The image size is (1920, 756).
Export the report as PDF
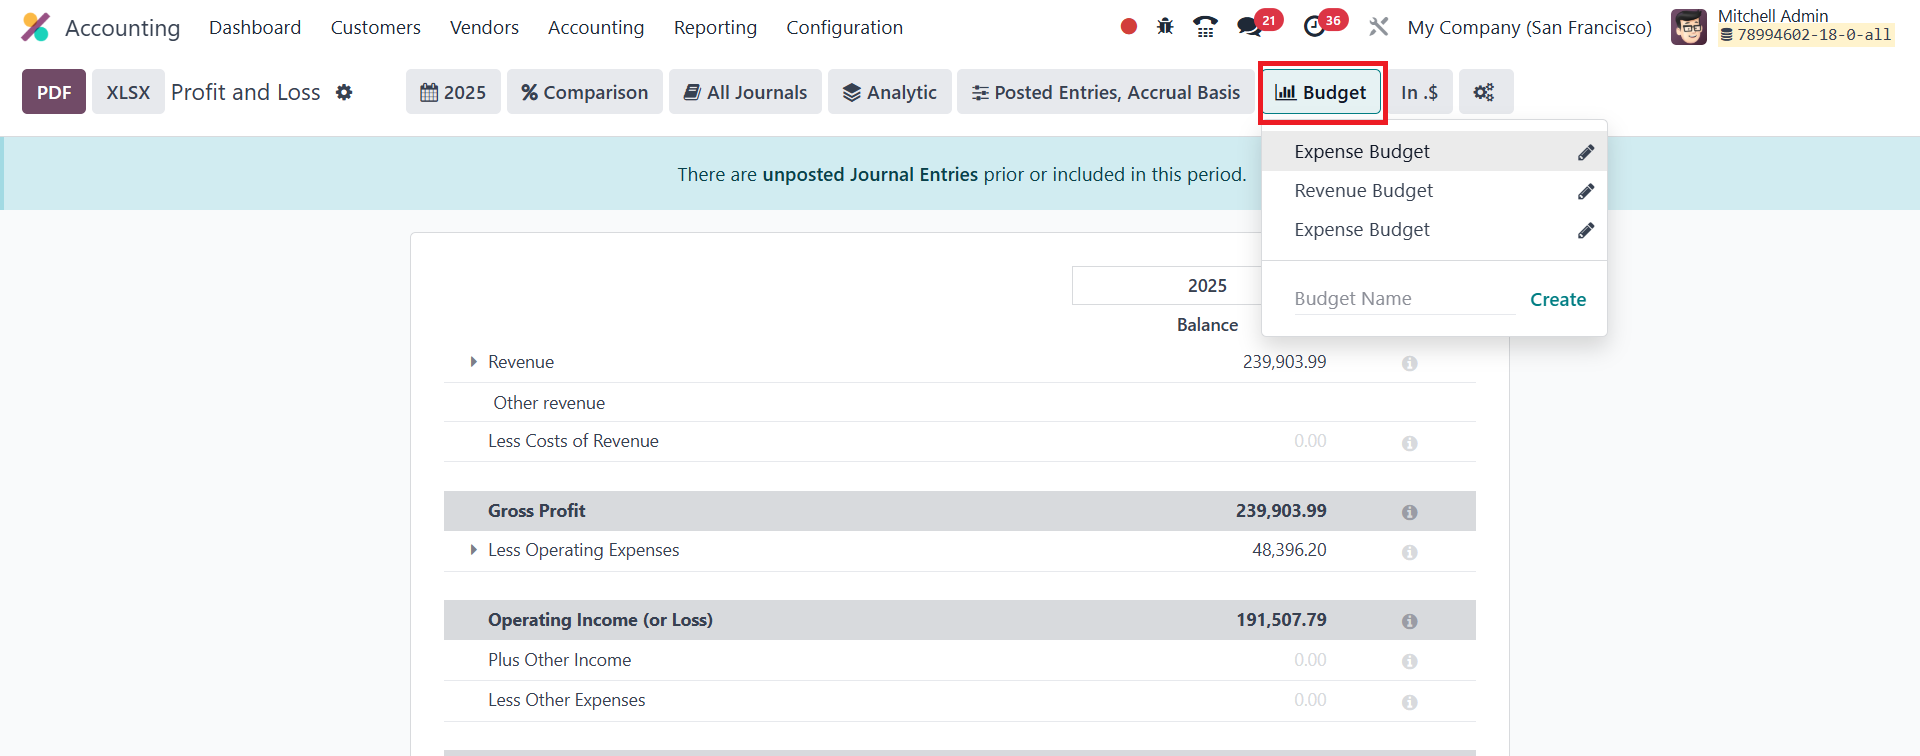click(x=54, y=92)
